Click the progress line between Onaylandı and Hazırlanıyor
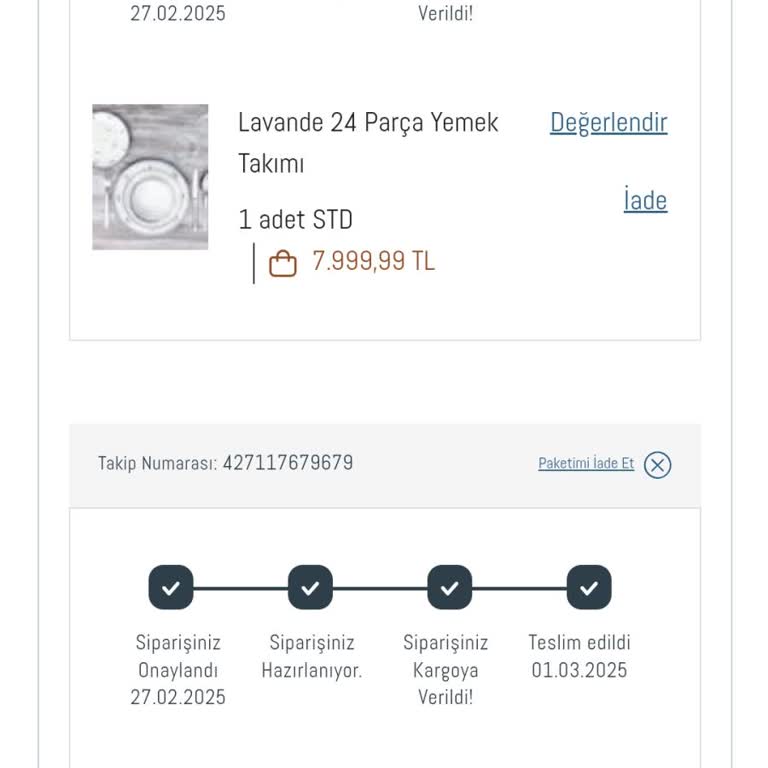This screenshot has height=768, width=768. point(240,588)
